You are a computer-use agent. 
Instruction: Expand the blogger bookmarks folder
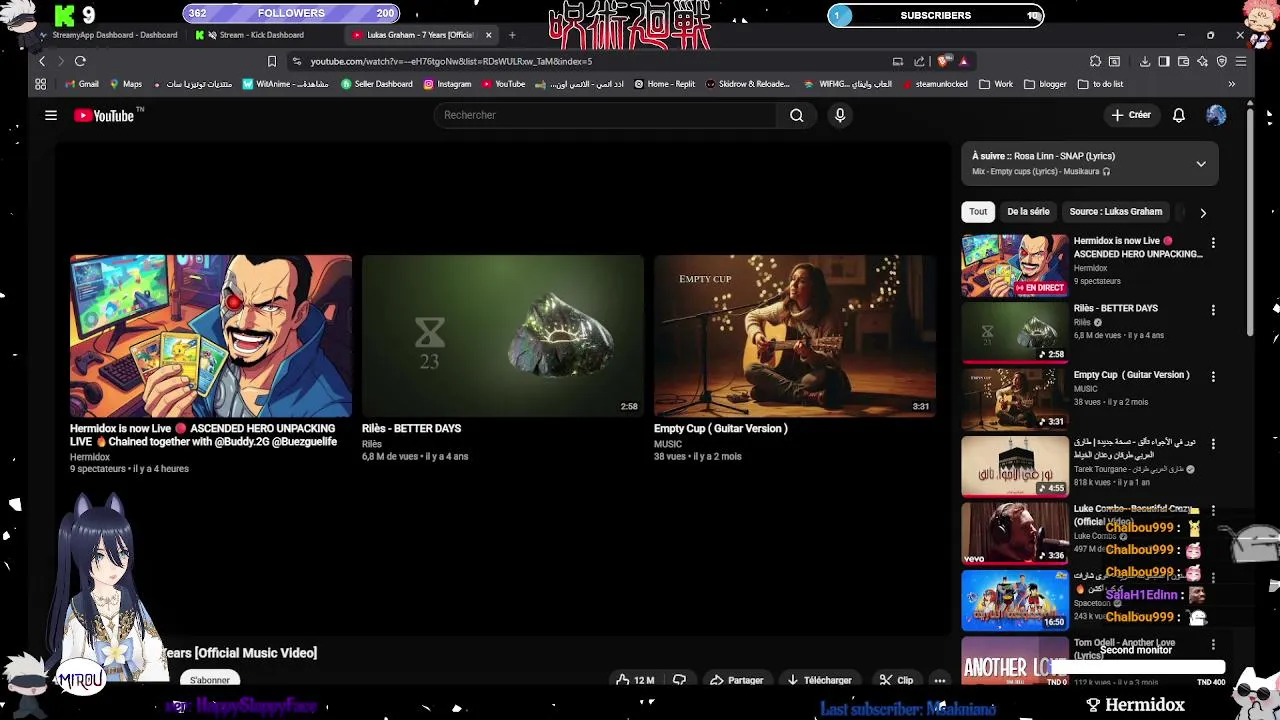[1045, 84]
